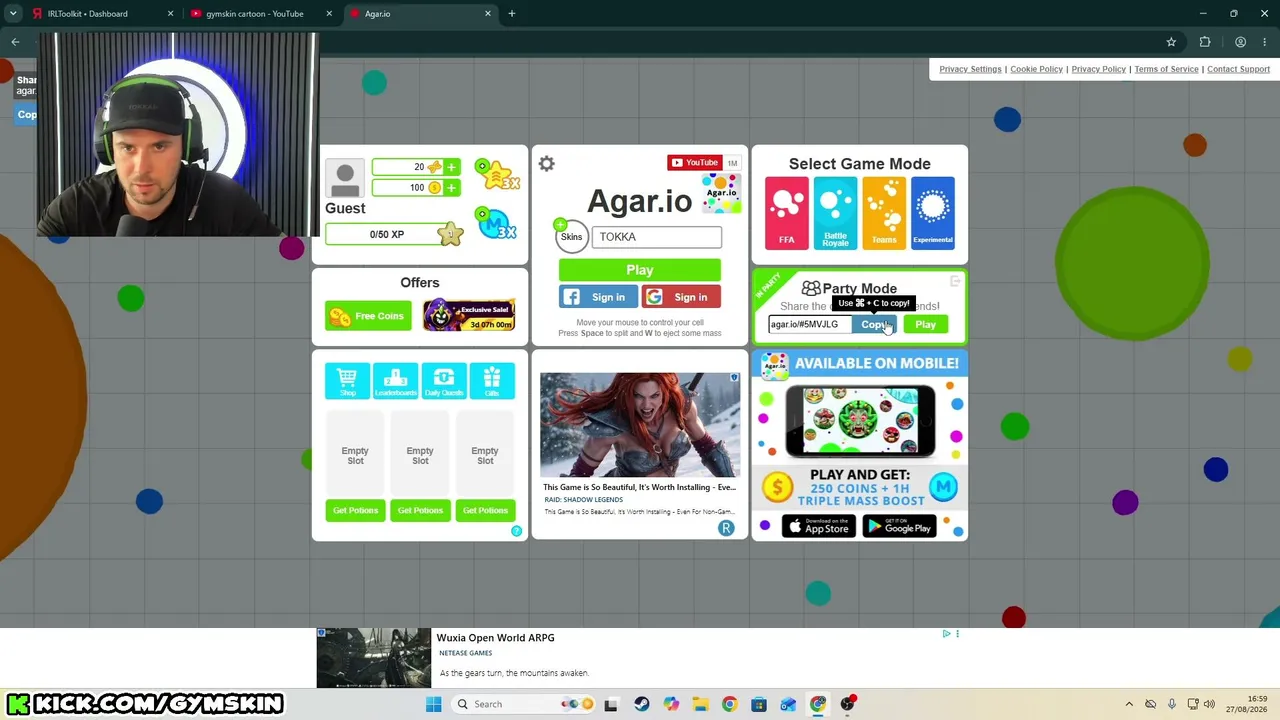Click the Free Coins button
The width and height of the screenshot is (1280, 720).
368,316
